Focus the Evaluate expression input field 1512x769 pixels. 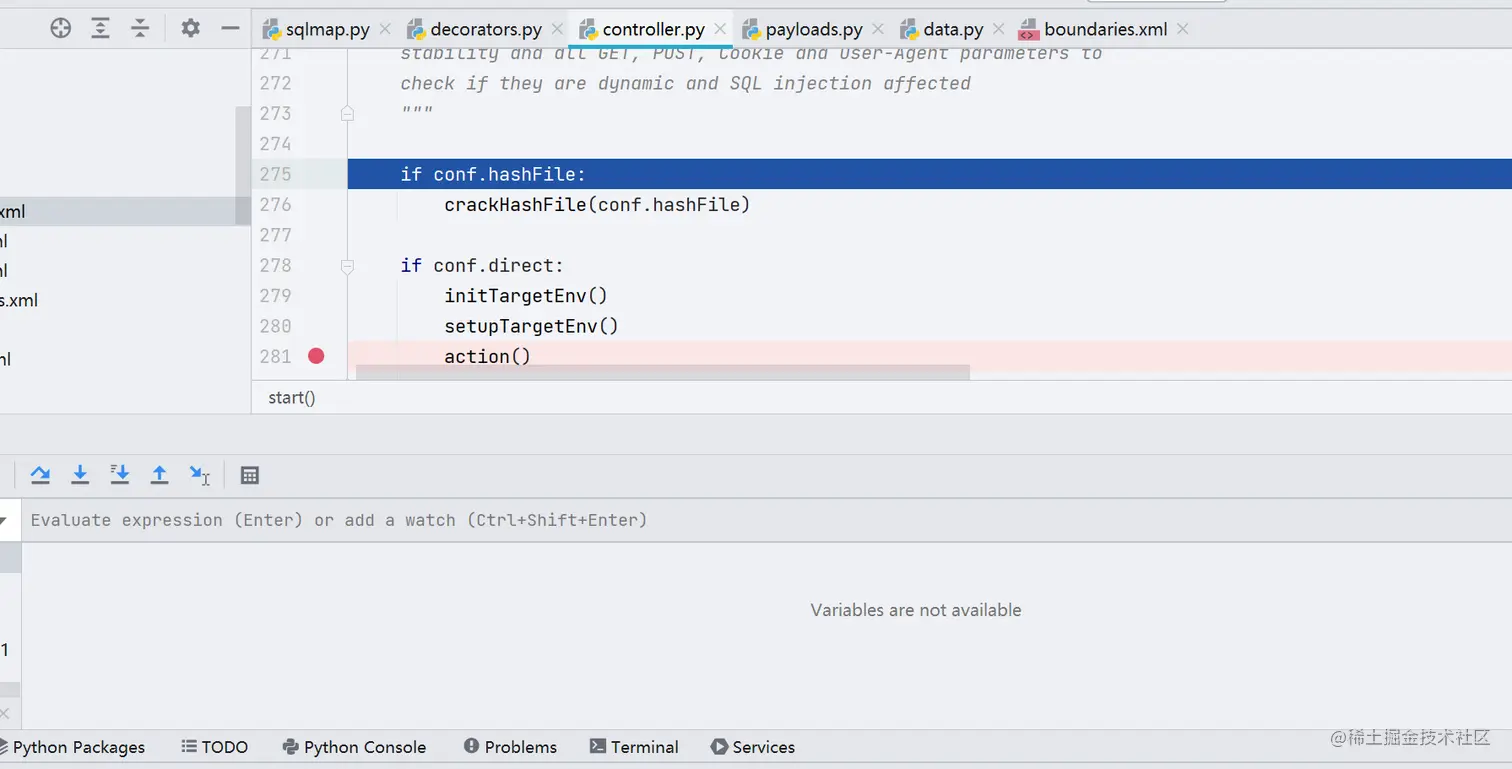766,520
